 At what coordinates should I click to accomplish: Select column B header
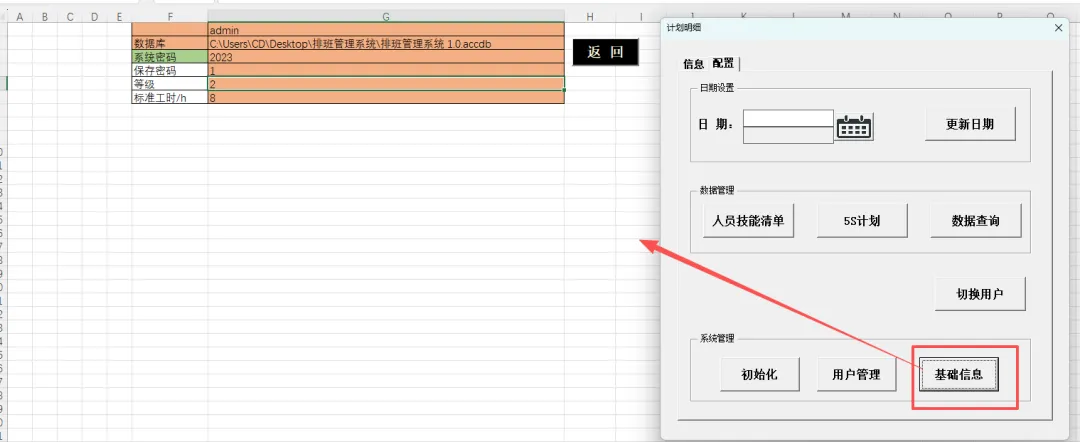point(45,16)
